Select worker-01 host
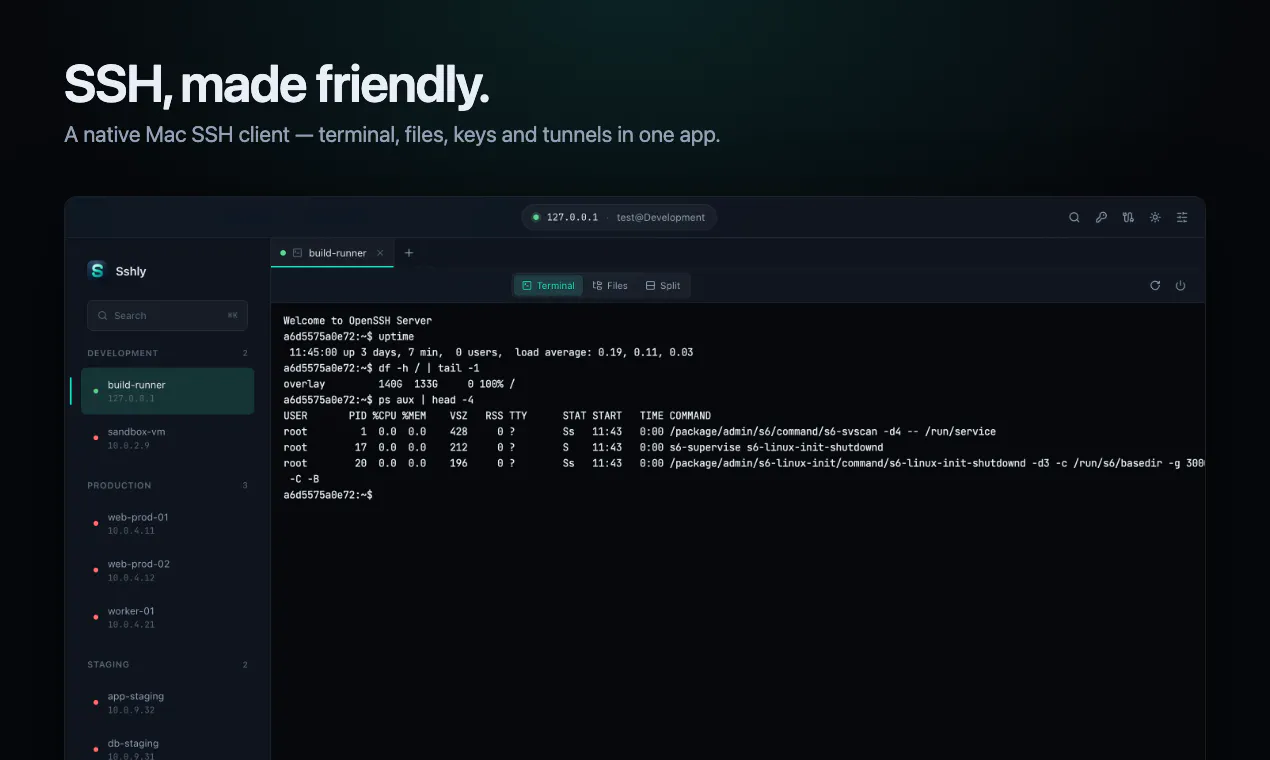 tap(168, 617)
